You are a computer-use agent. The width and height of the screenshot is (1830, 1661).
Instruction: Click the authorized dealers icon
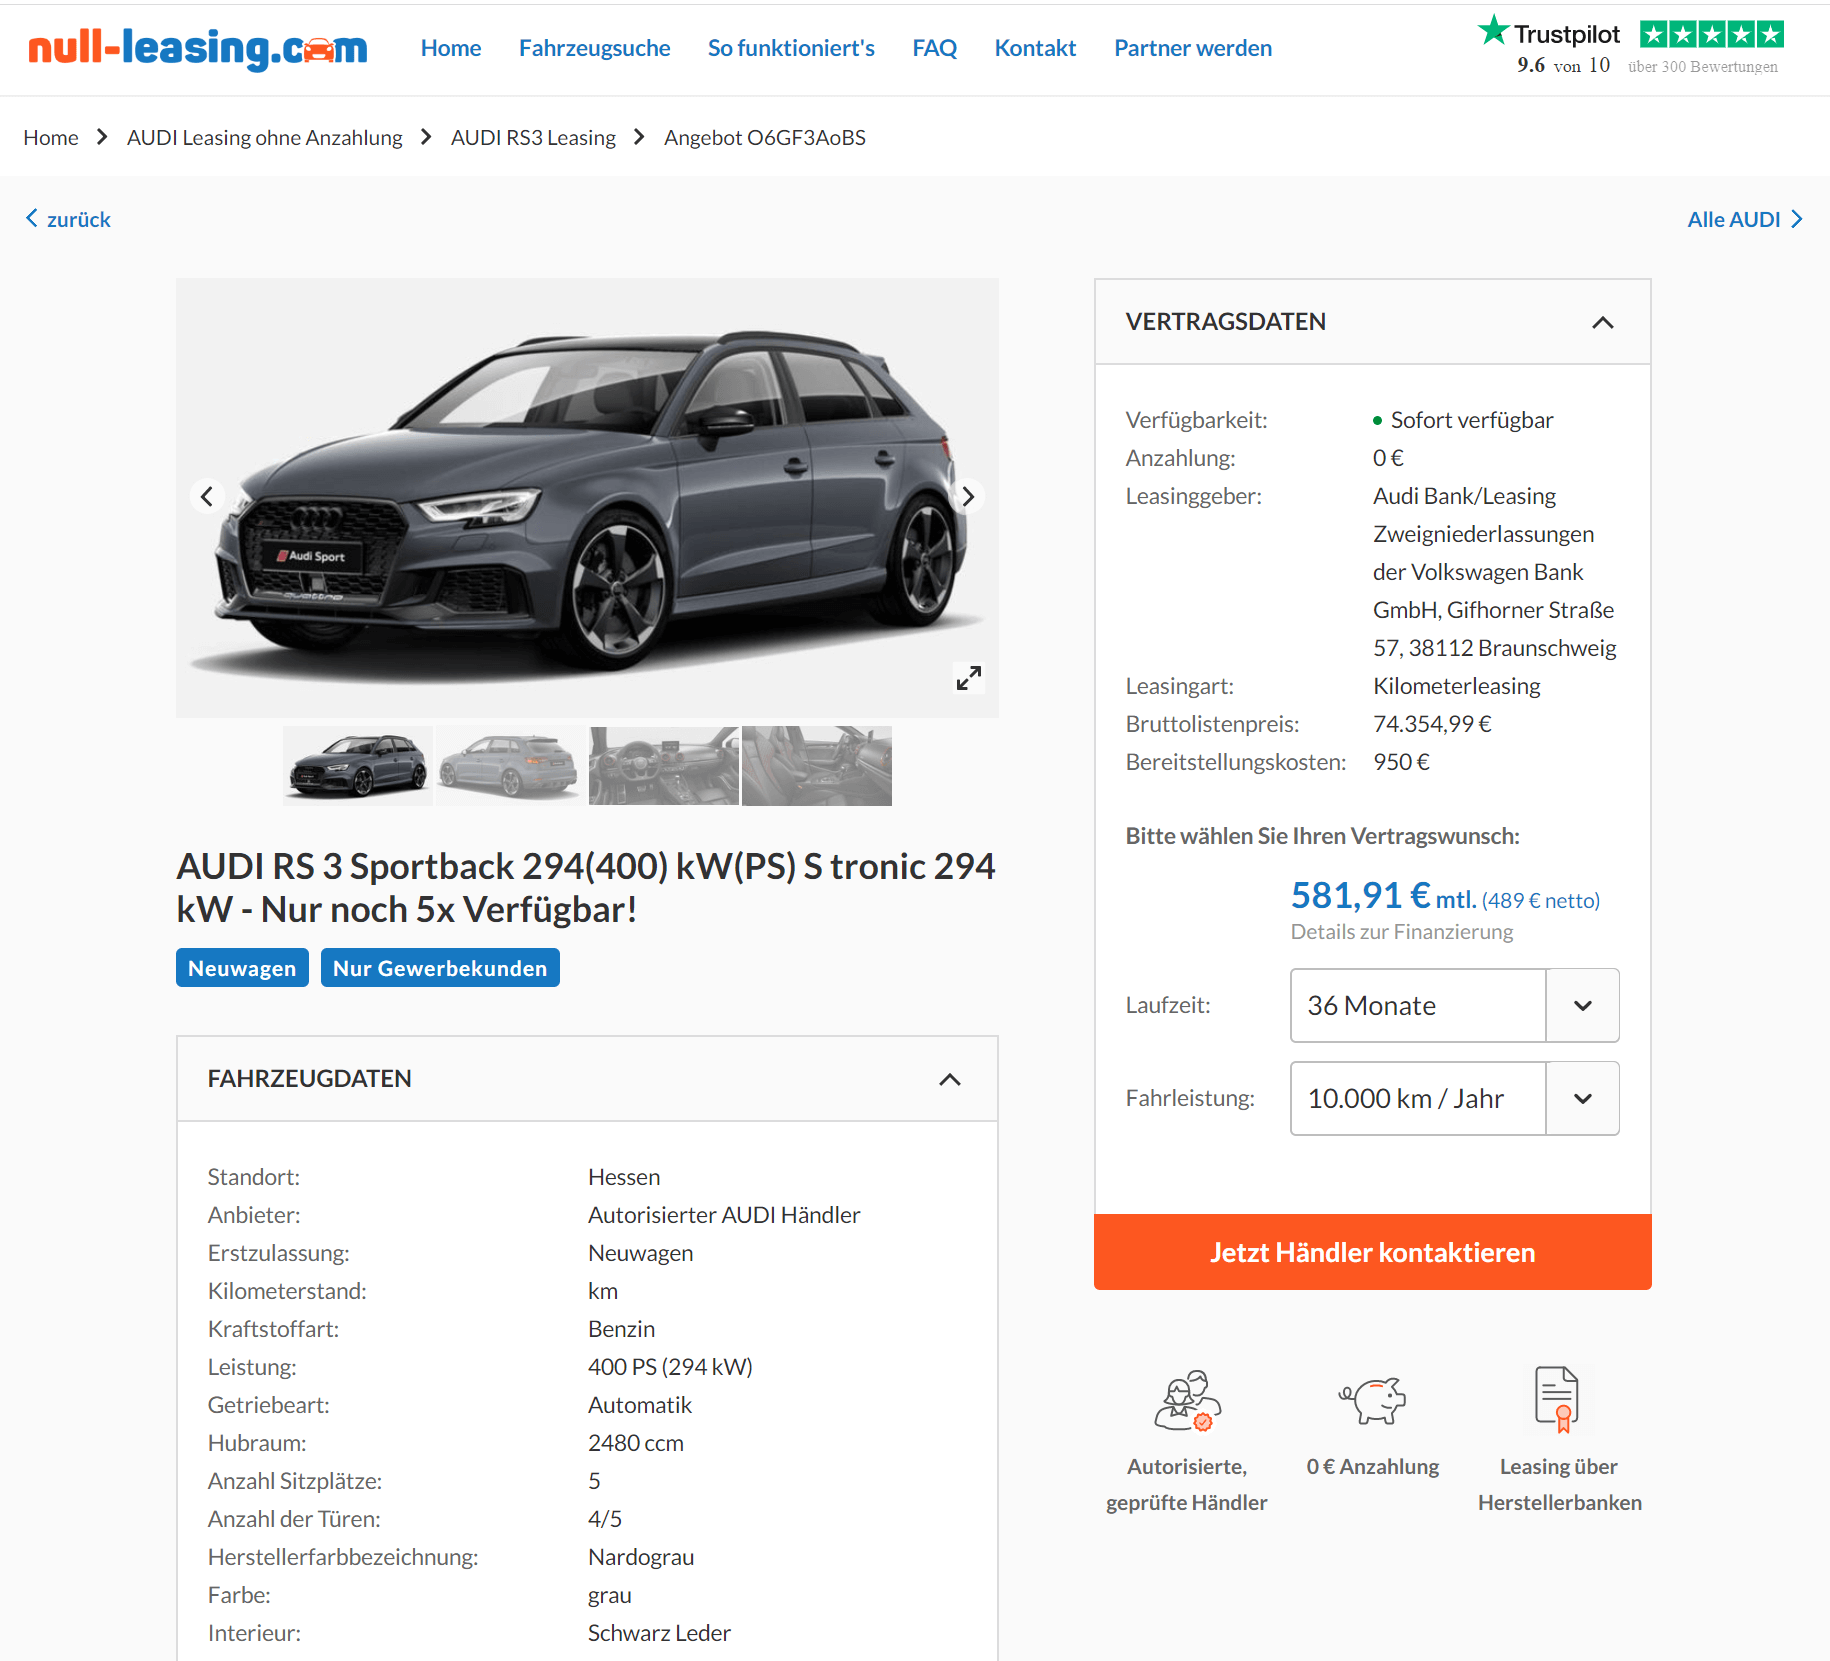pyautogui.click(x=1187, y=1400)
